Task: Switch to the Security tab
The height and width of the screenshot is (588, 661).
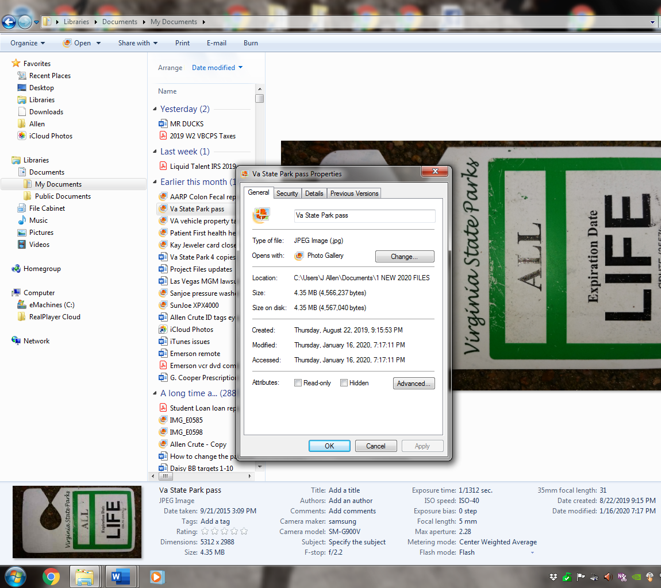Action: (x=287, y=193)
